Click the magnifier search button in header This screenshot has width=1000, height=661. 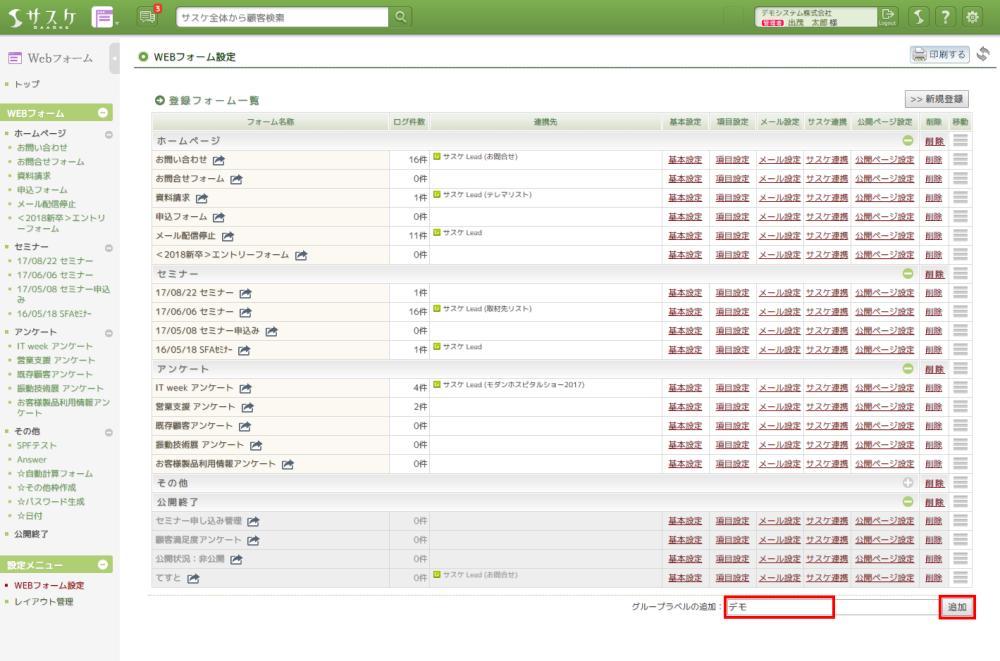click(400, 17)
